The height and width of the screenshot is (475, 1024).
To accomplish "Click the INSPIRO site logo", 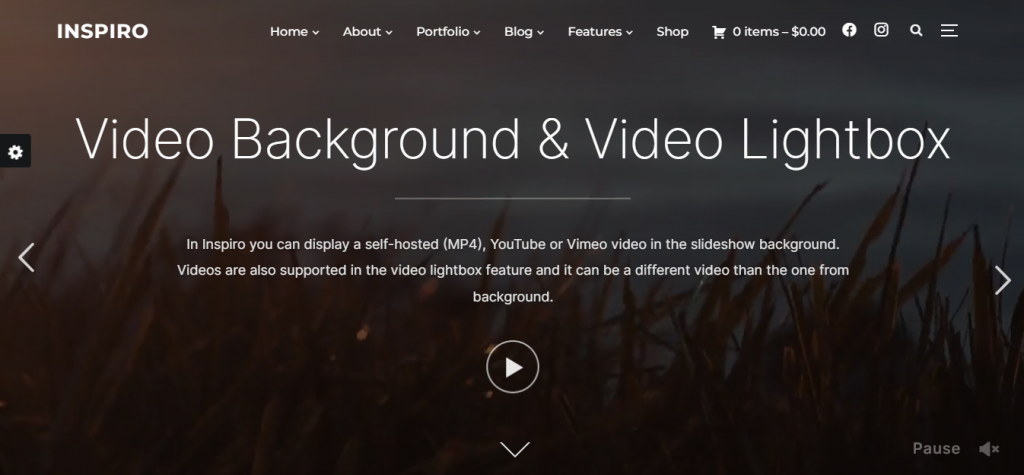I will coord(102,31).
